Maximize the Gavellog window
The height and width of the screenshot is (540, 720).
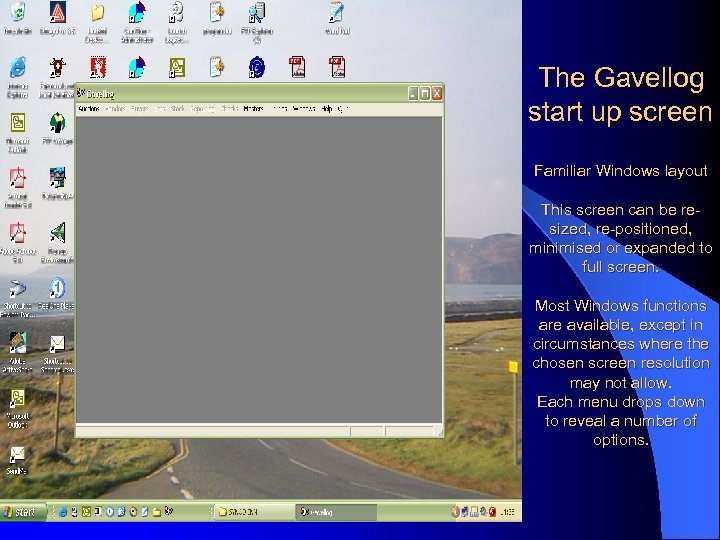[425, 94]
